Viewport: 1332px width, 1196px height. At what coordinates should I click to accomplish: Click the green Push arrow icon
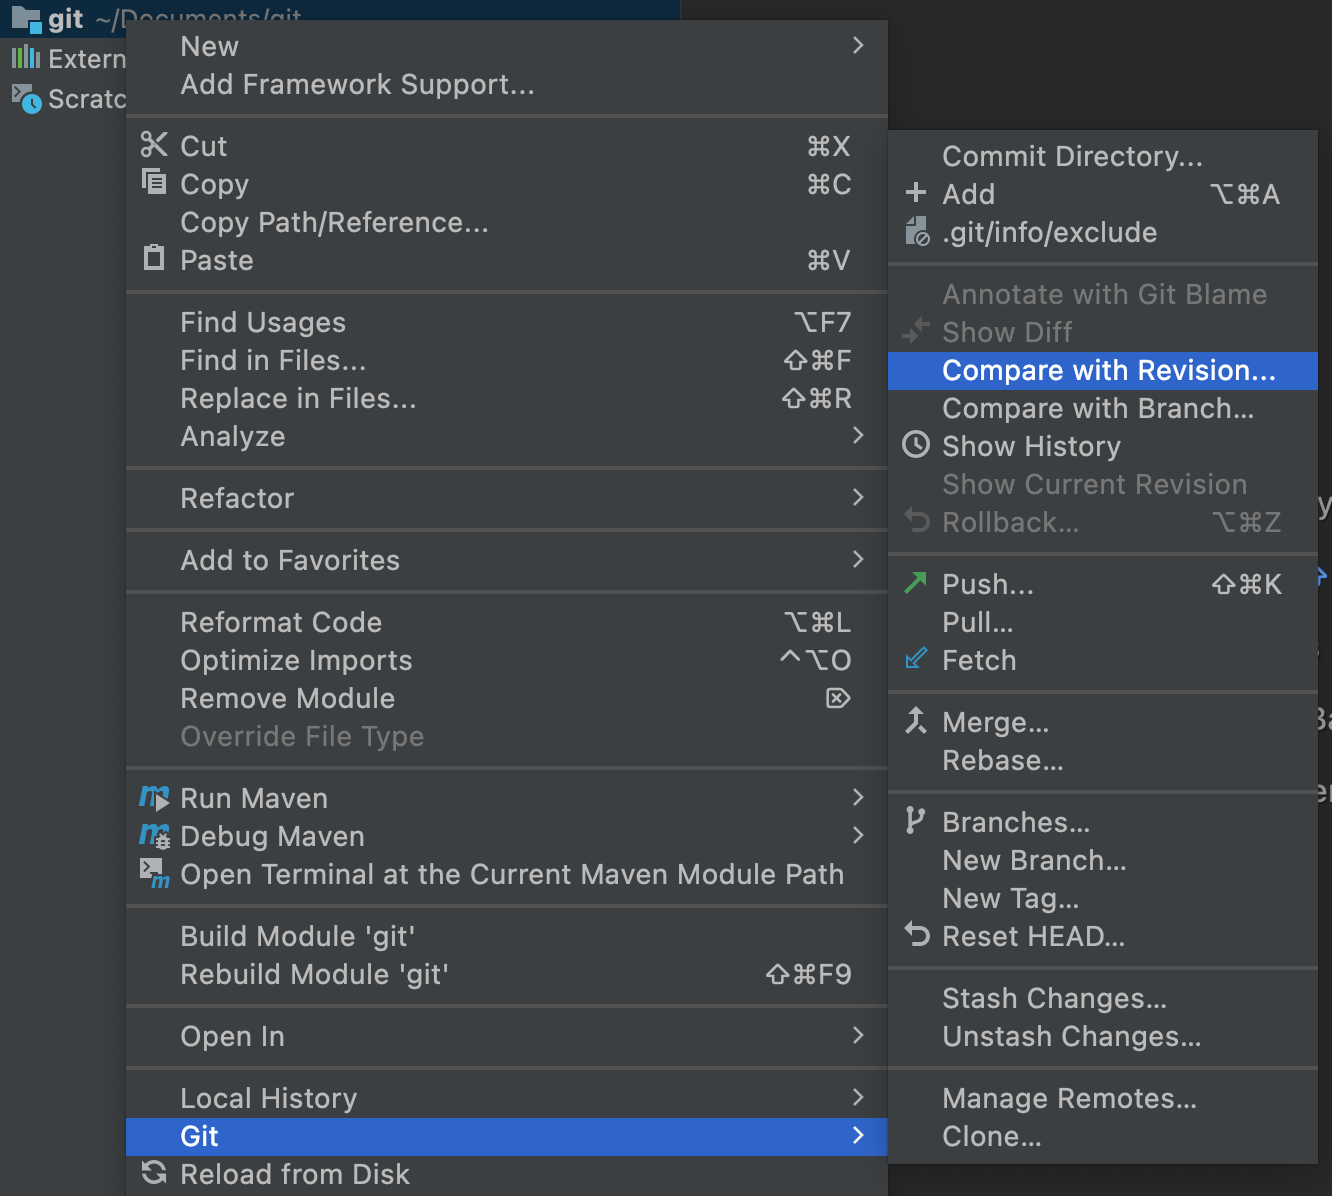coord(915,583)
